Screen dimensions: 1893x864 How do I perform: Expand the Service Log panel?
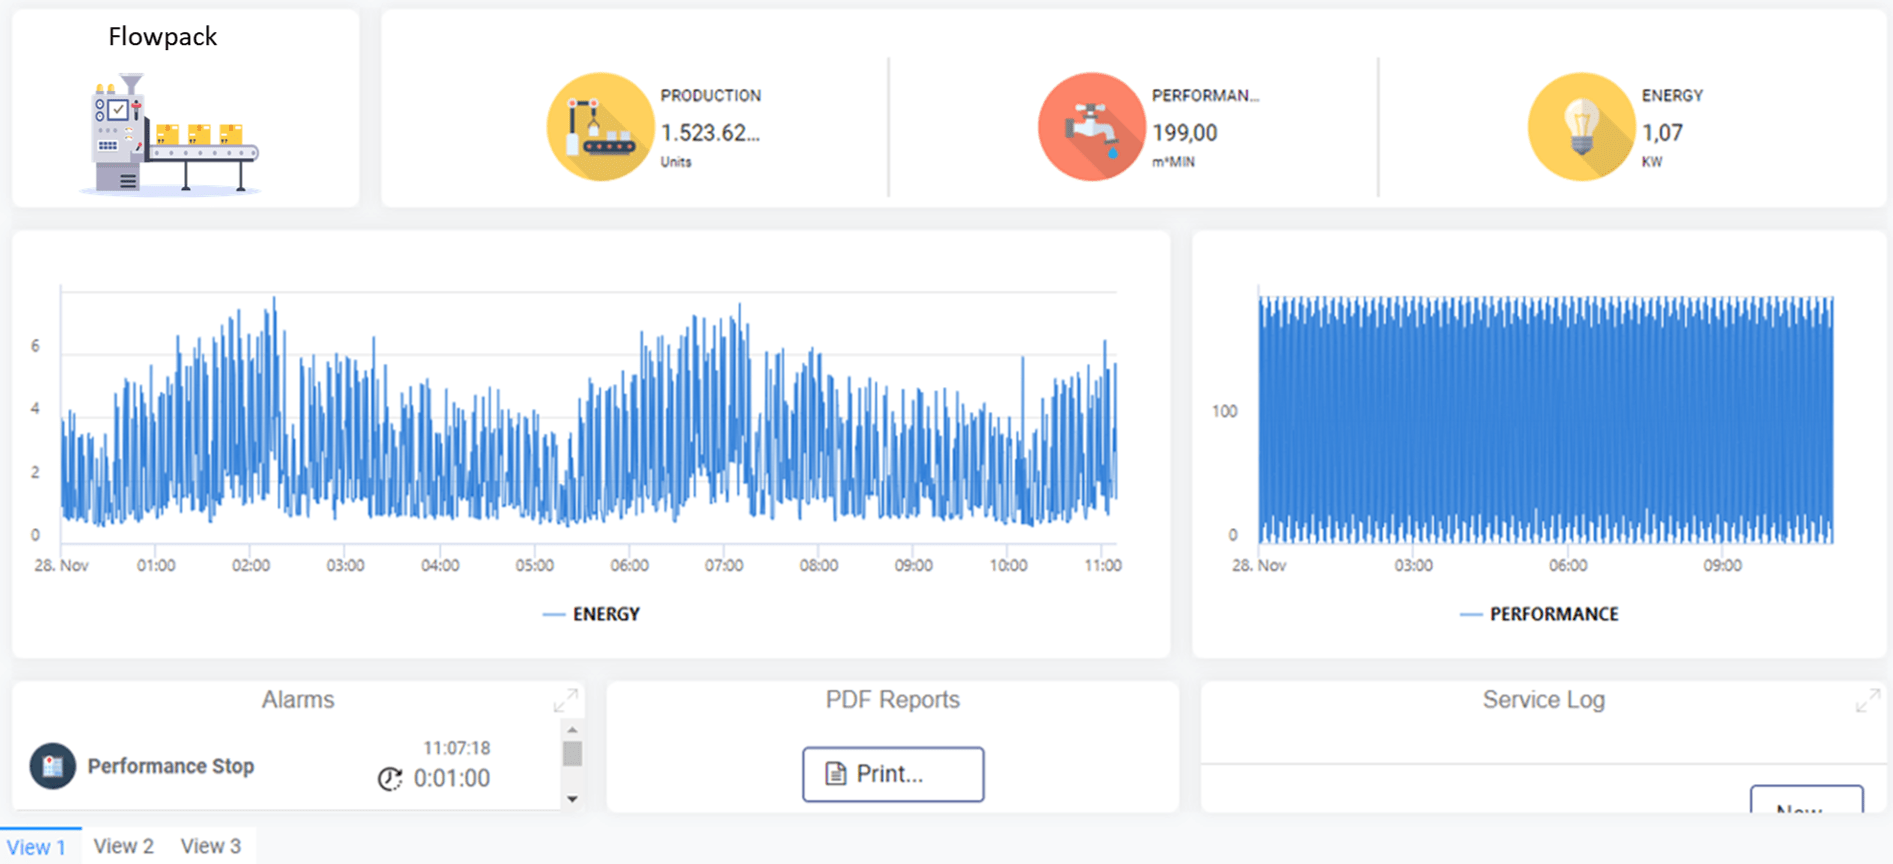tap(1866, 701)
